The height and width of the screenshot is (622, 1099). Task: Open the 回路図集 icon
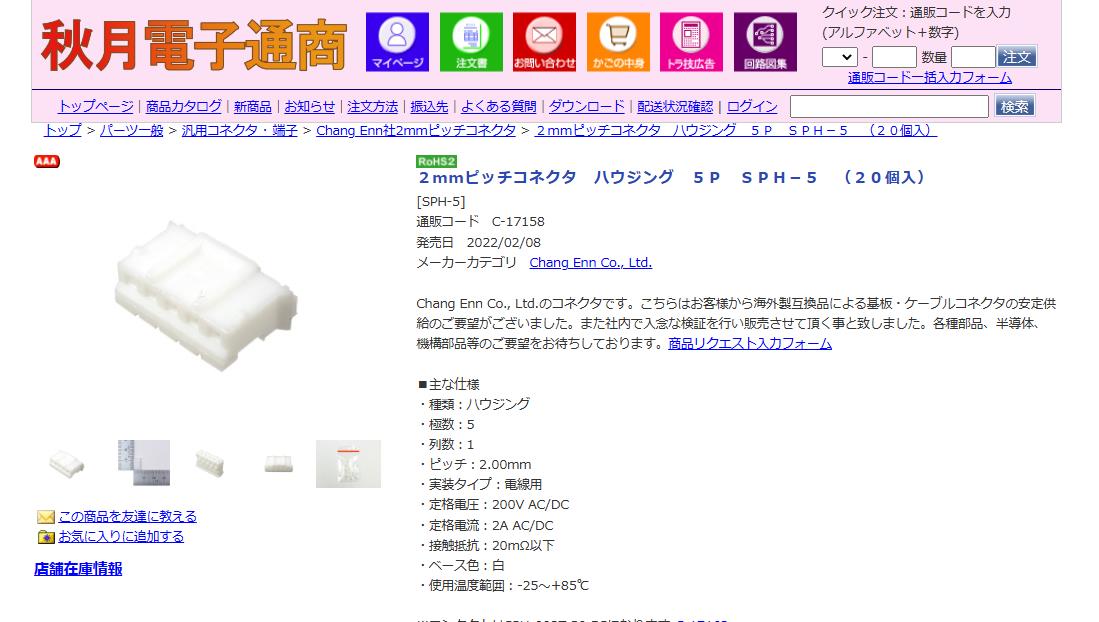coord(765,42)
